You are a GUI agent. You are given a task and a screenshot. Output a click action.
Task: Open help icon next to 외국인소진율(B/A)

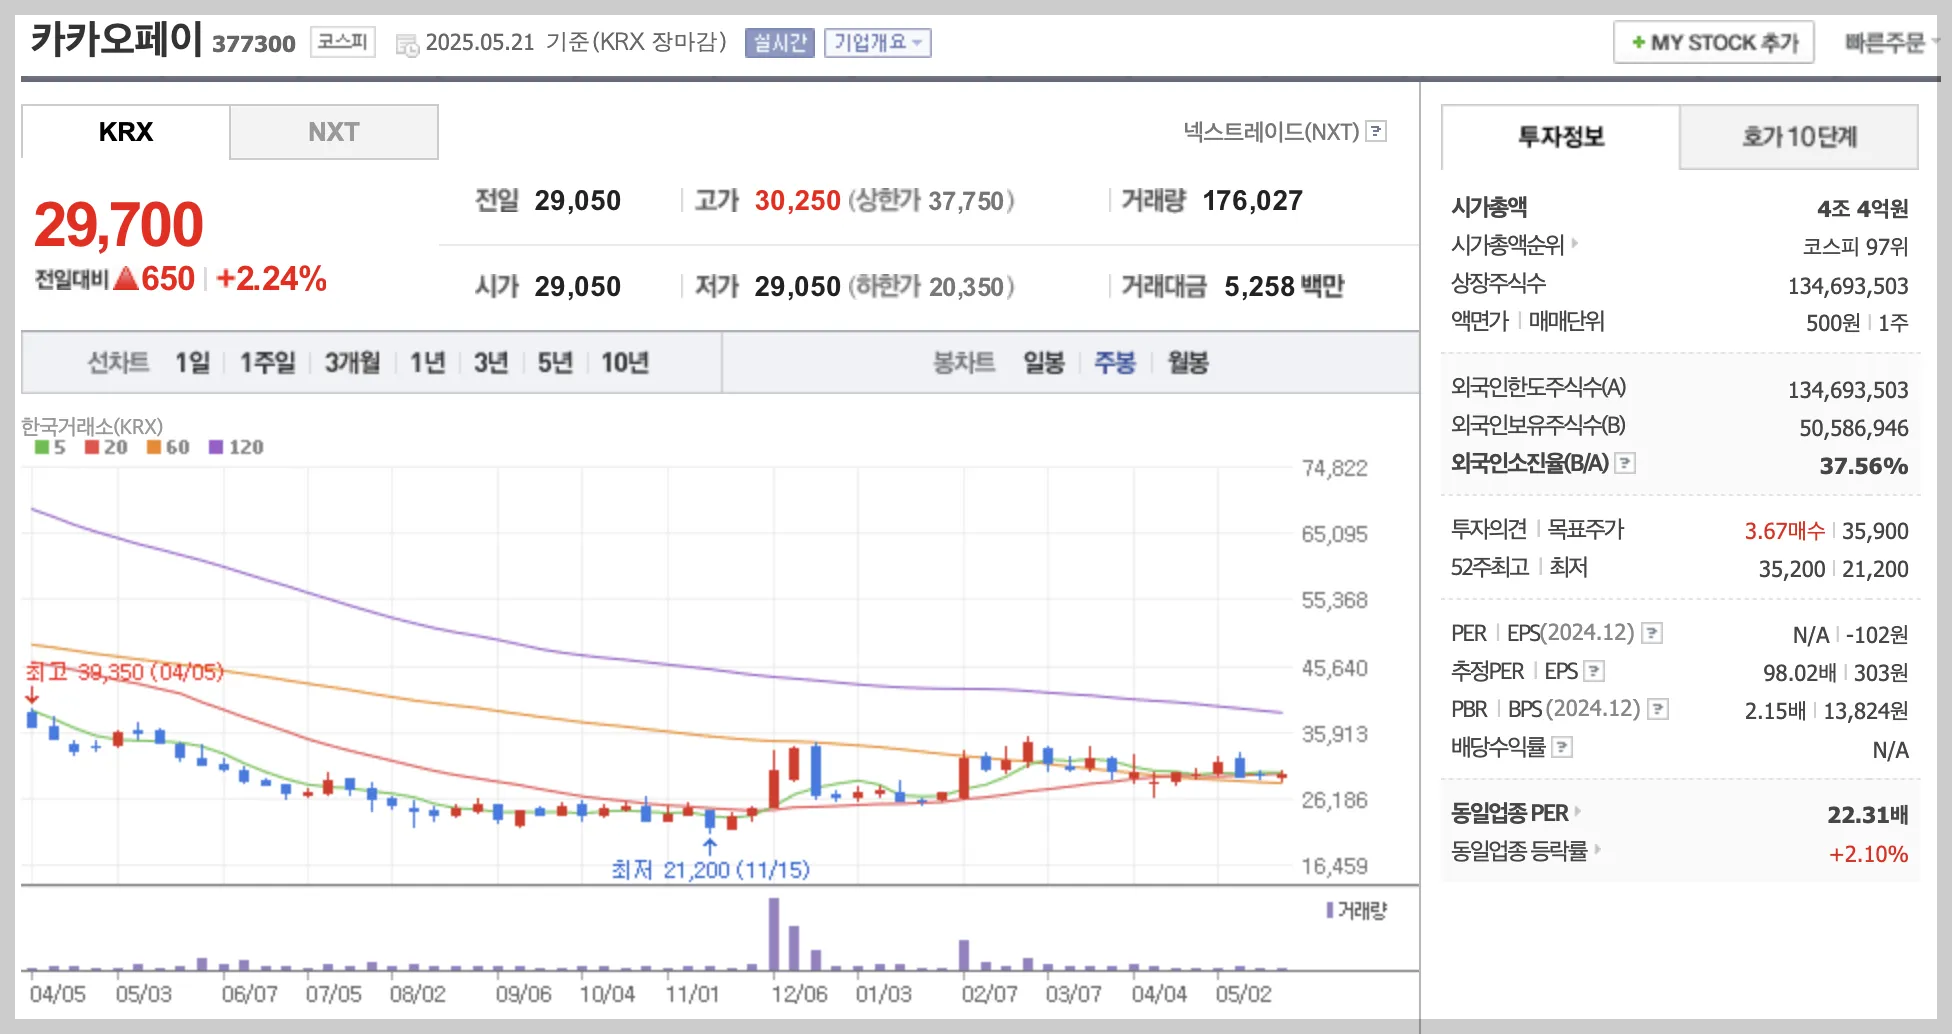coord(1626,463)
